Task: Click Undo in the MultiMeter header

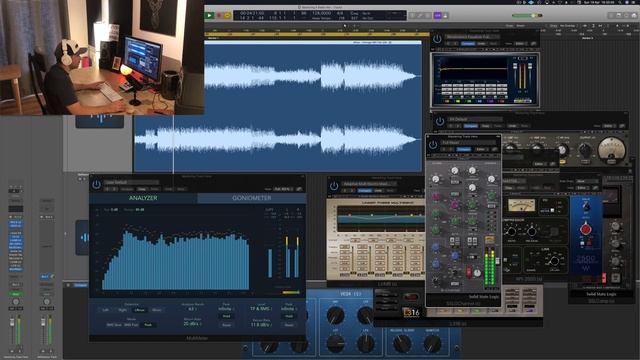Action: (169, 189)
